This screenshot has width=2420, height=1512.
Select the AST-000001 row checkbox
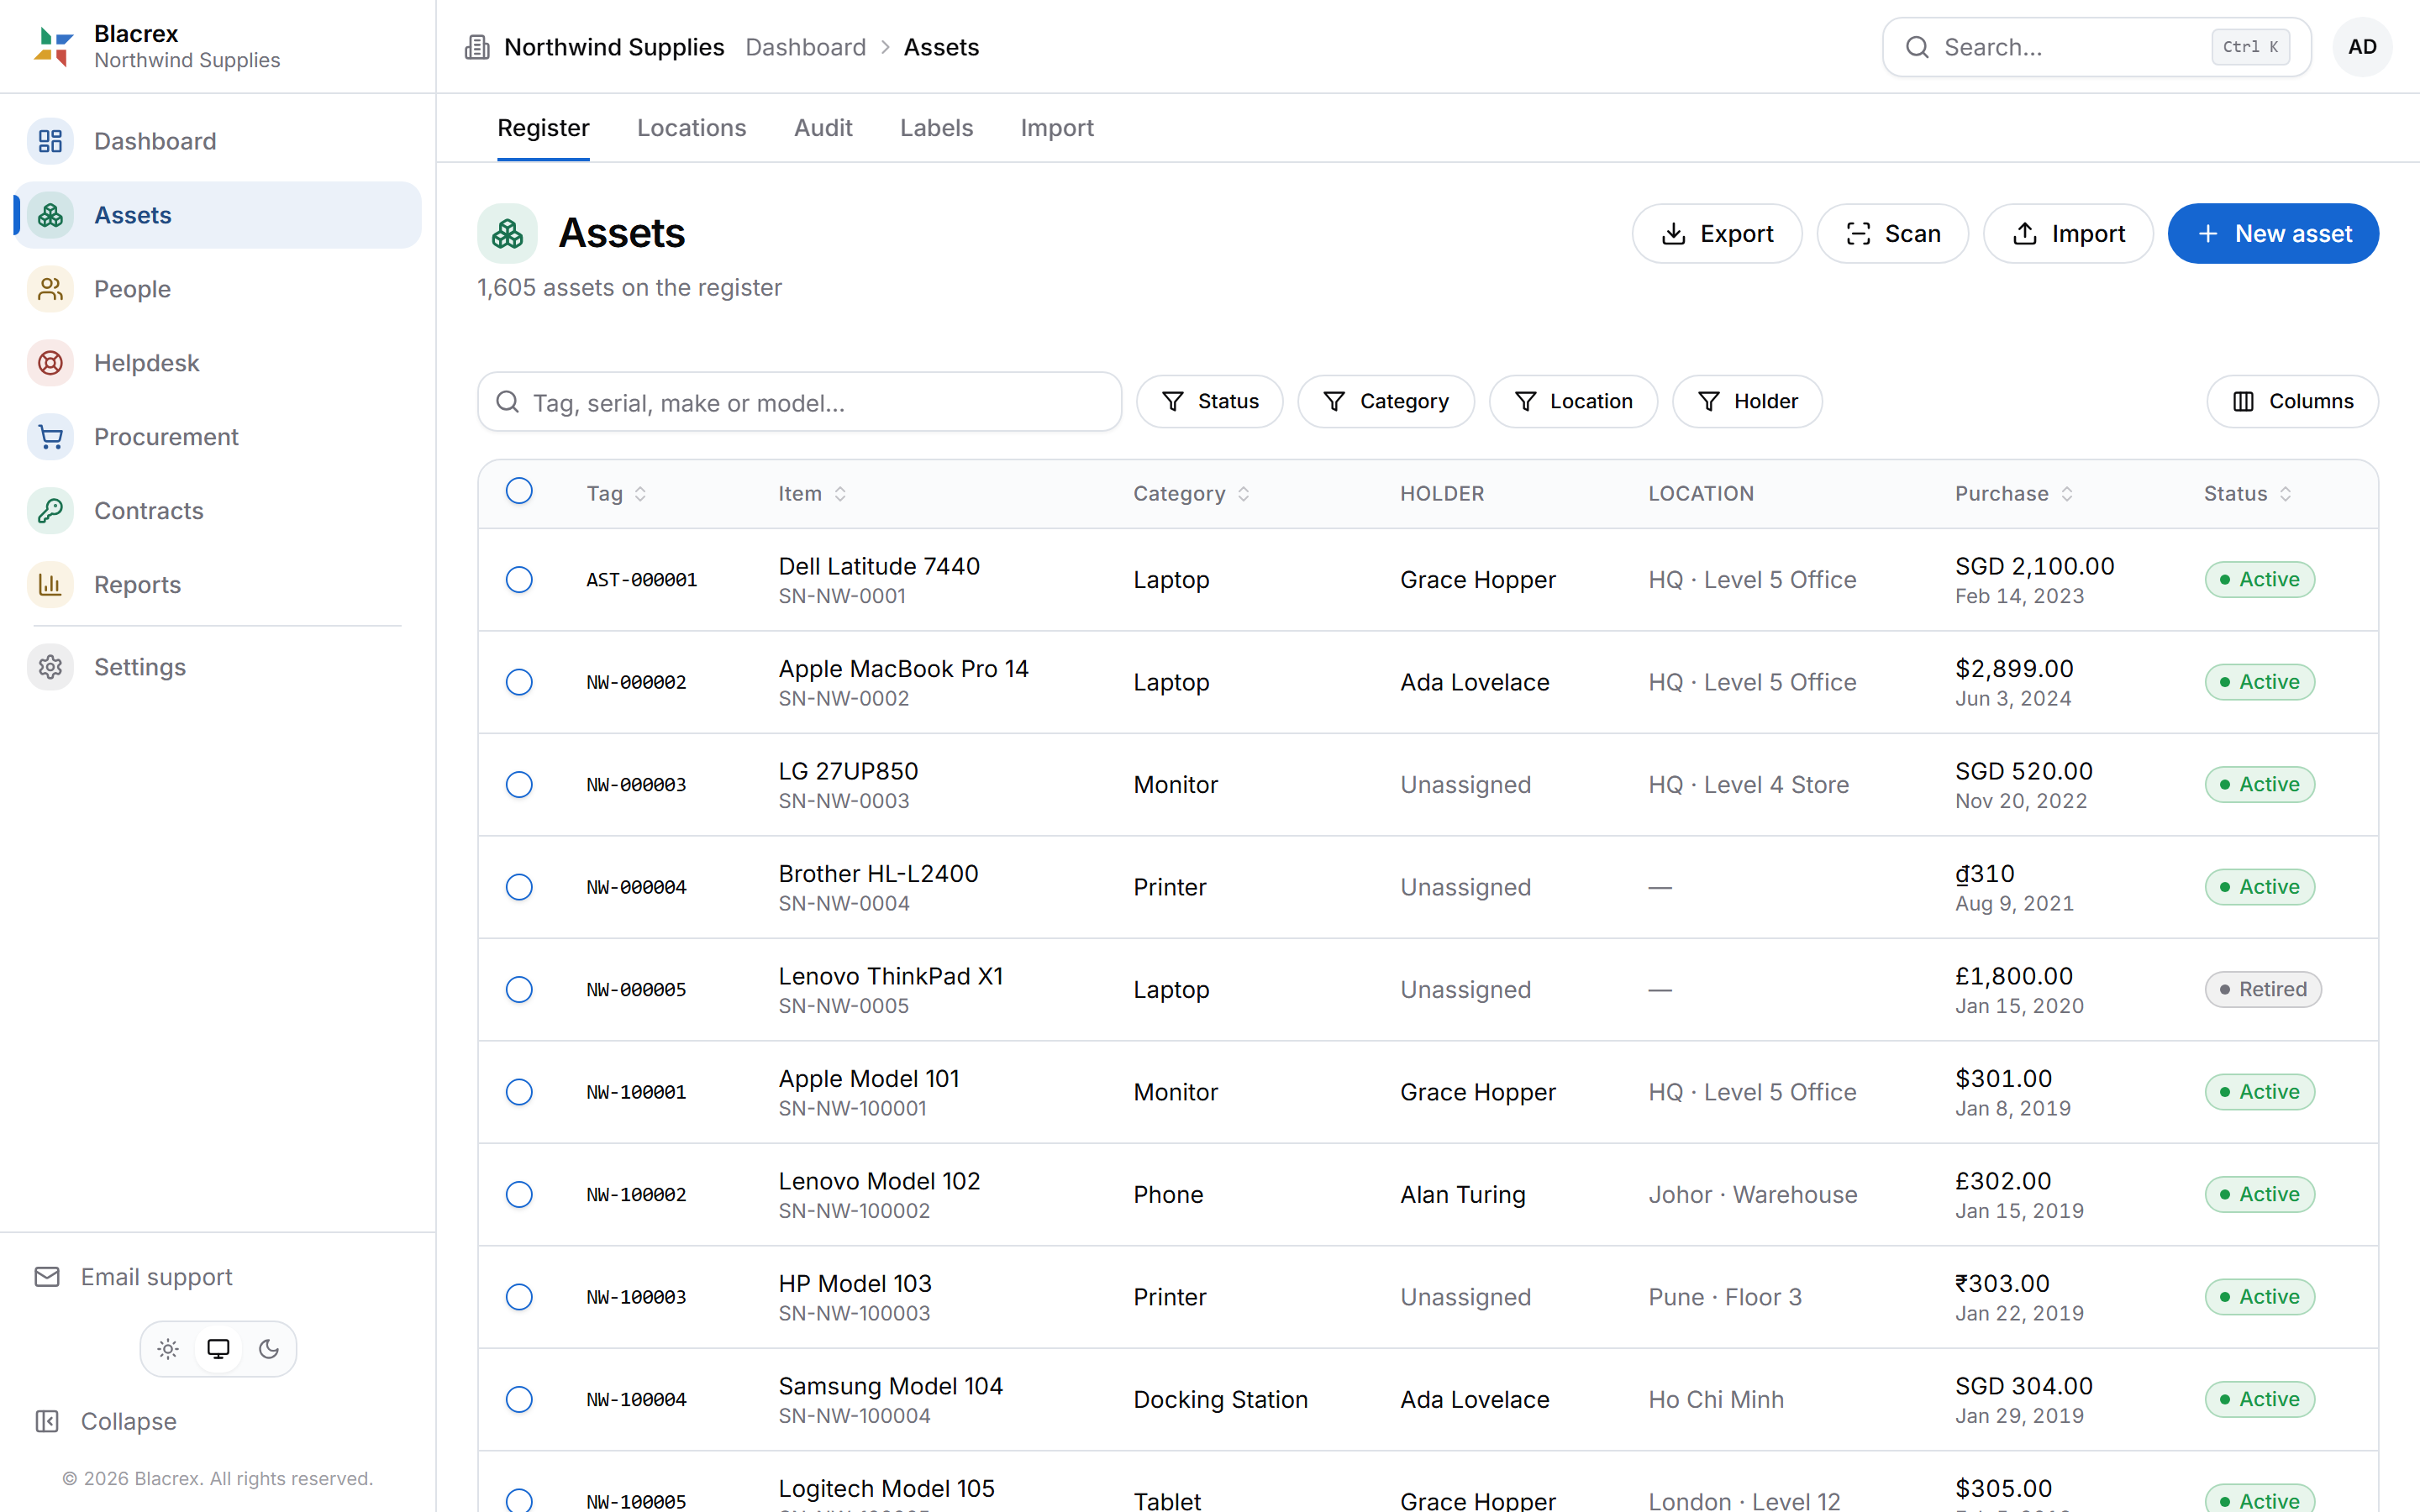[x=519, y=580]
